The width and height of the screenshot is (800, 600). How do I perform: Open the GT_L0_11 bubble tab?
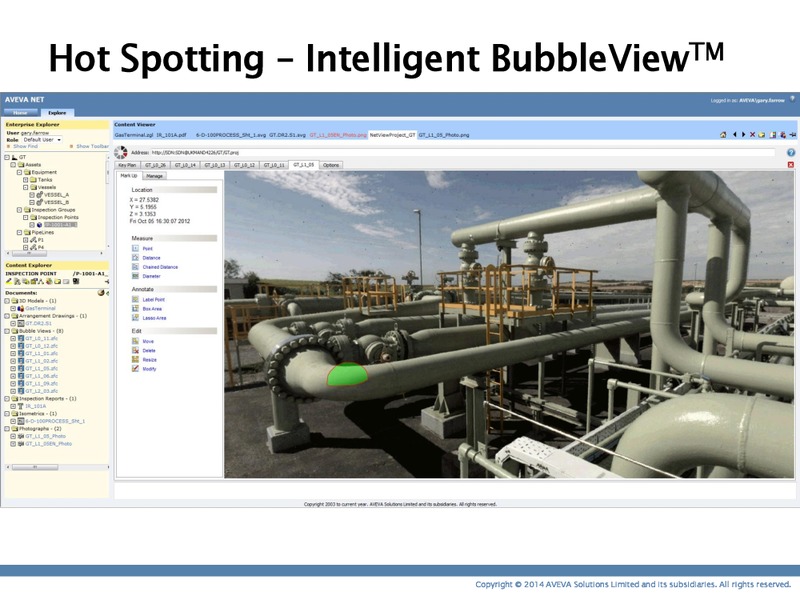click(x=274, y=165)
